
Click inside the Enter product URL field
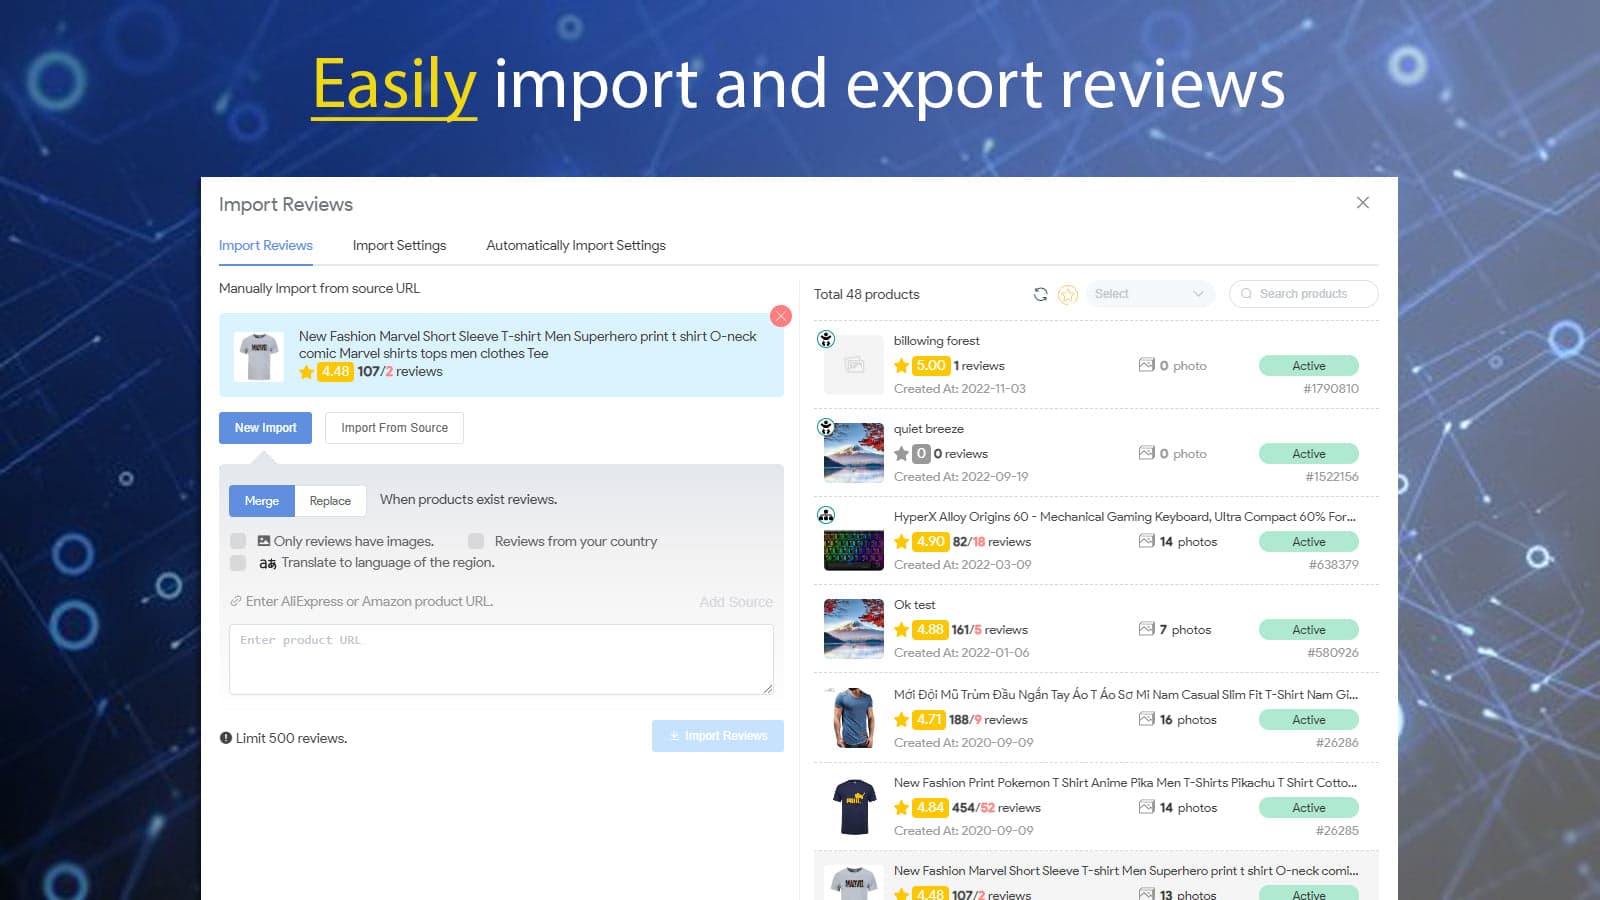click(500, 658)
